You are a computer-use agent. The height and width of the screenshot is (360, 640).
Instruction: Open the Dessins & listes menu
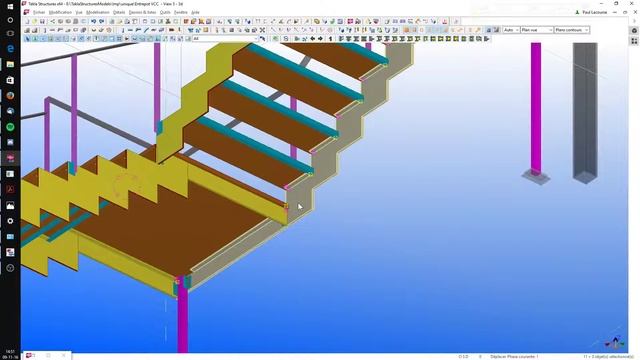(142, 12)
